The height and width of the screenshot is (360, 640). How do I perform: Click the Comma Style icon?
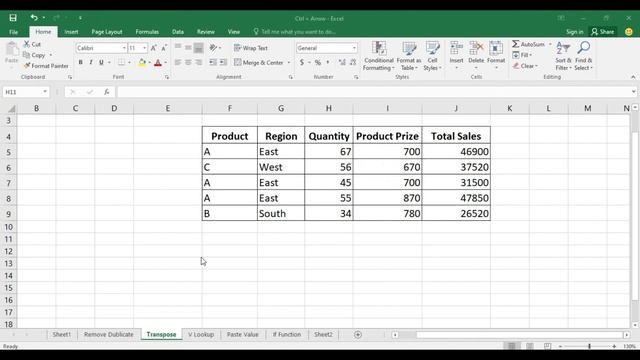(x=328, y=62)
